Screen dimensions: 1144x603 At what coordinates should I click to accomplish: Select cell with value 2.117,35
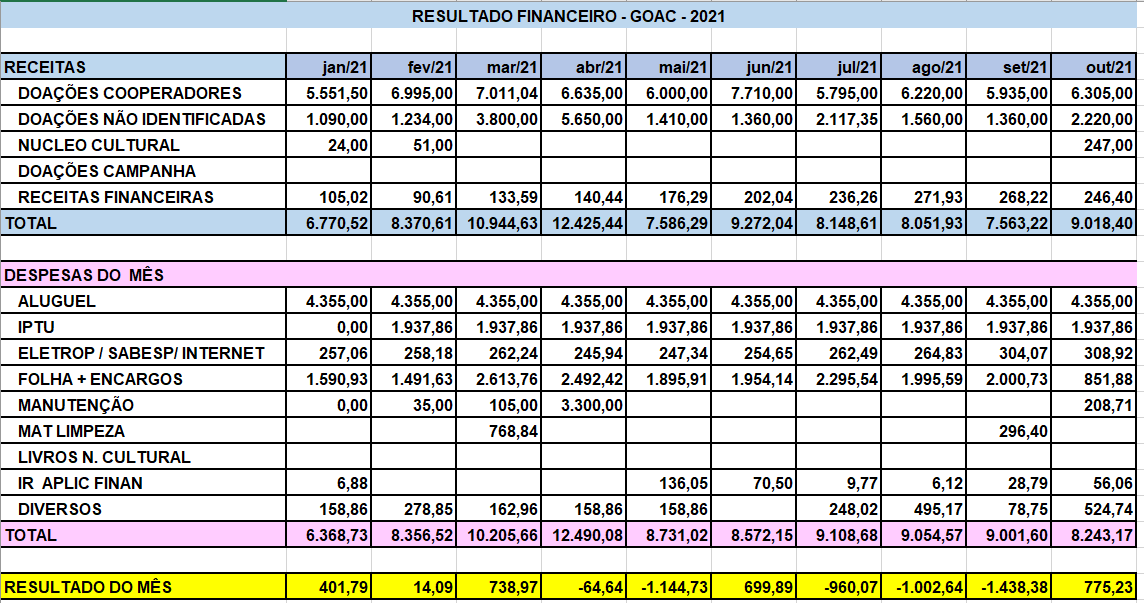click(838, 119)
